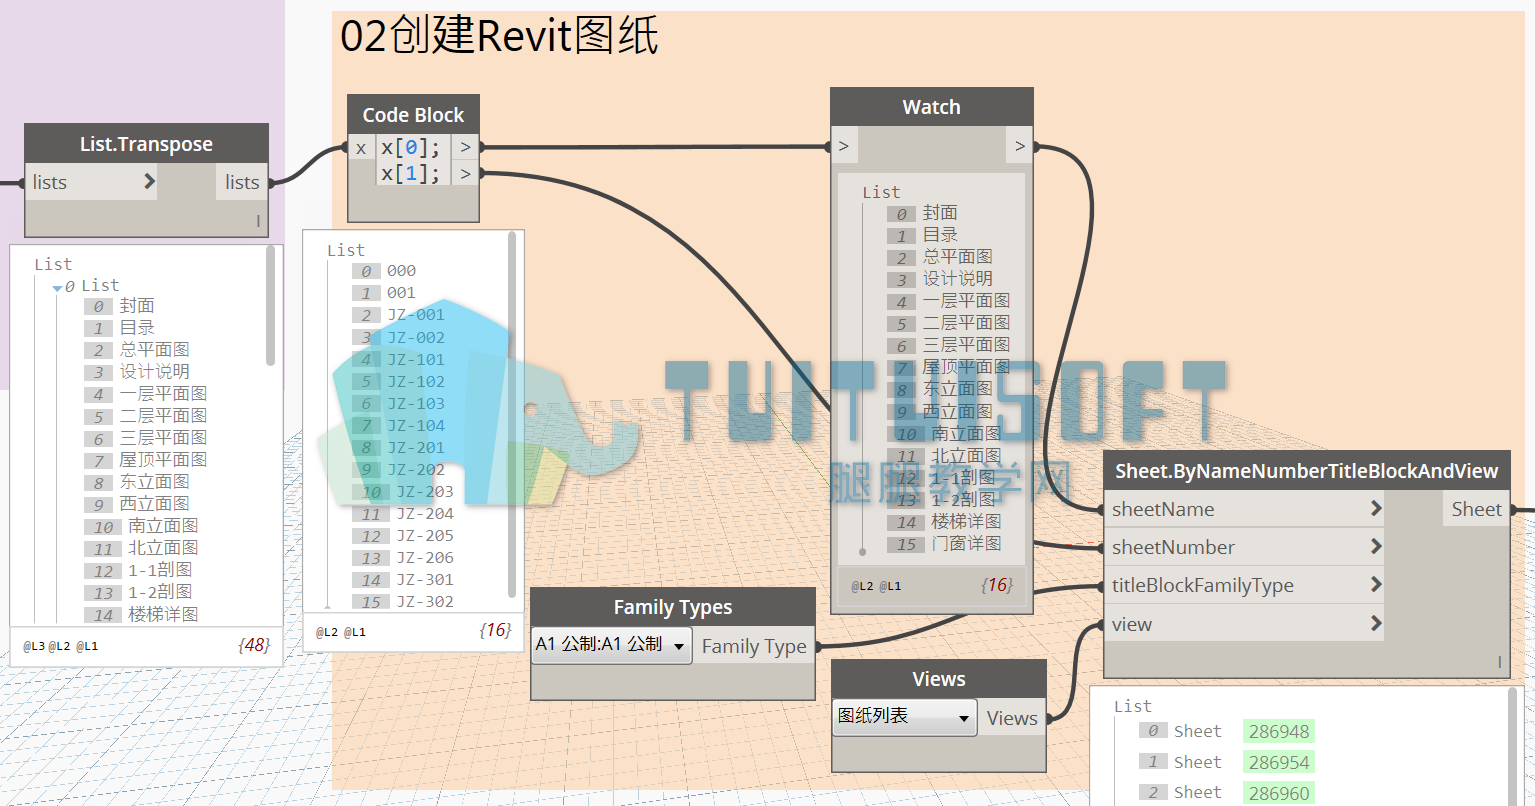The image size is (1535, 806).
Task: Select 'JZ-302' in the Code Block preview
Action: (425, 602)
